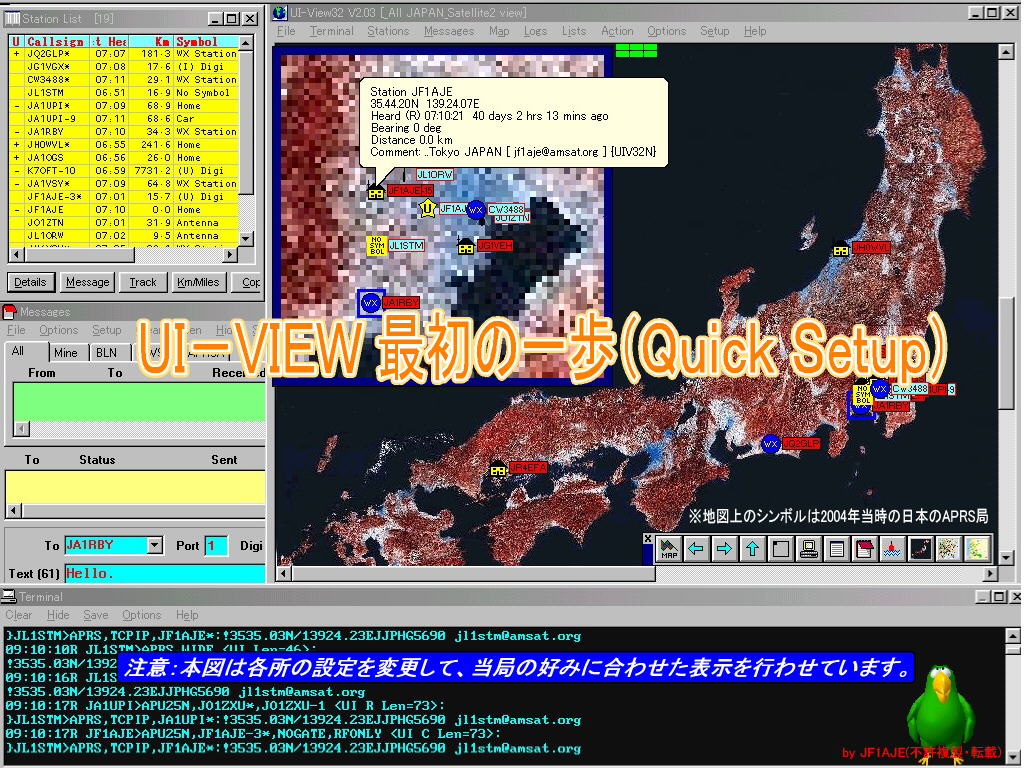This screenshot has width=1024, height=768.
Task: Open the Logs menu
Action: pos(535,31)
